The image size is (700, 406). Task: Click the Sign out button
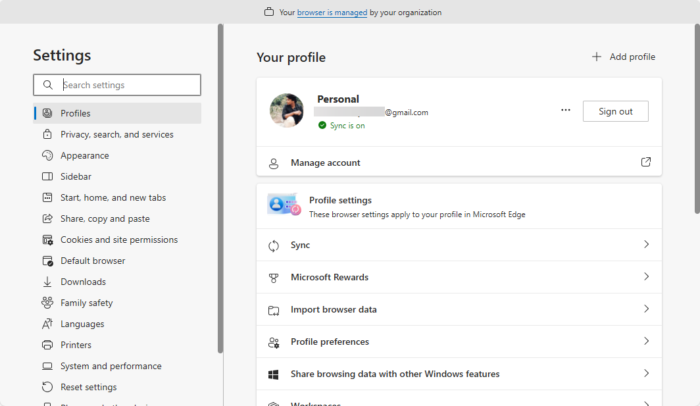point(615,111)
